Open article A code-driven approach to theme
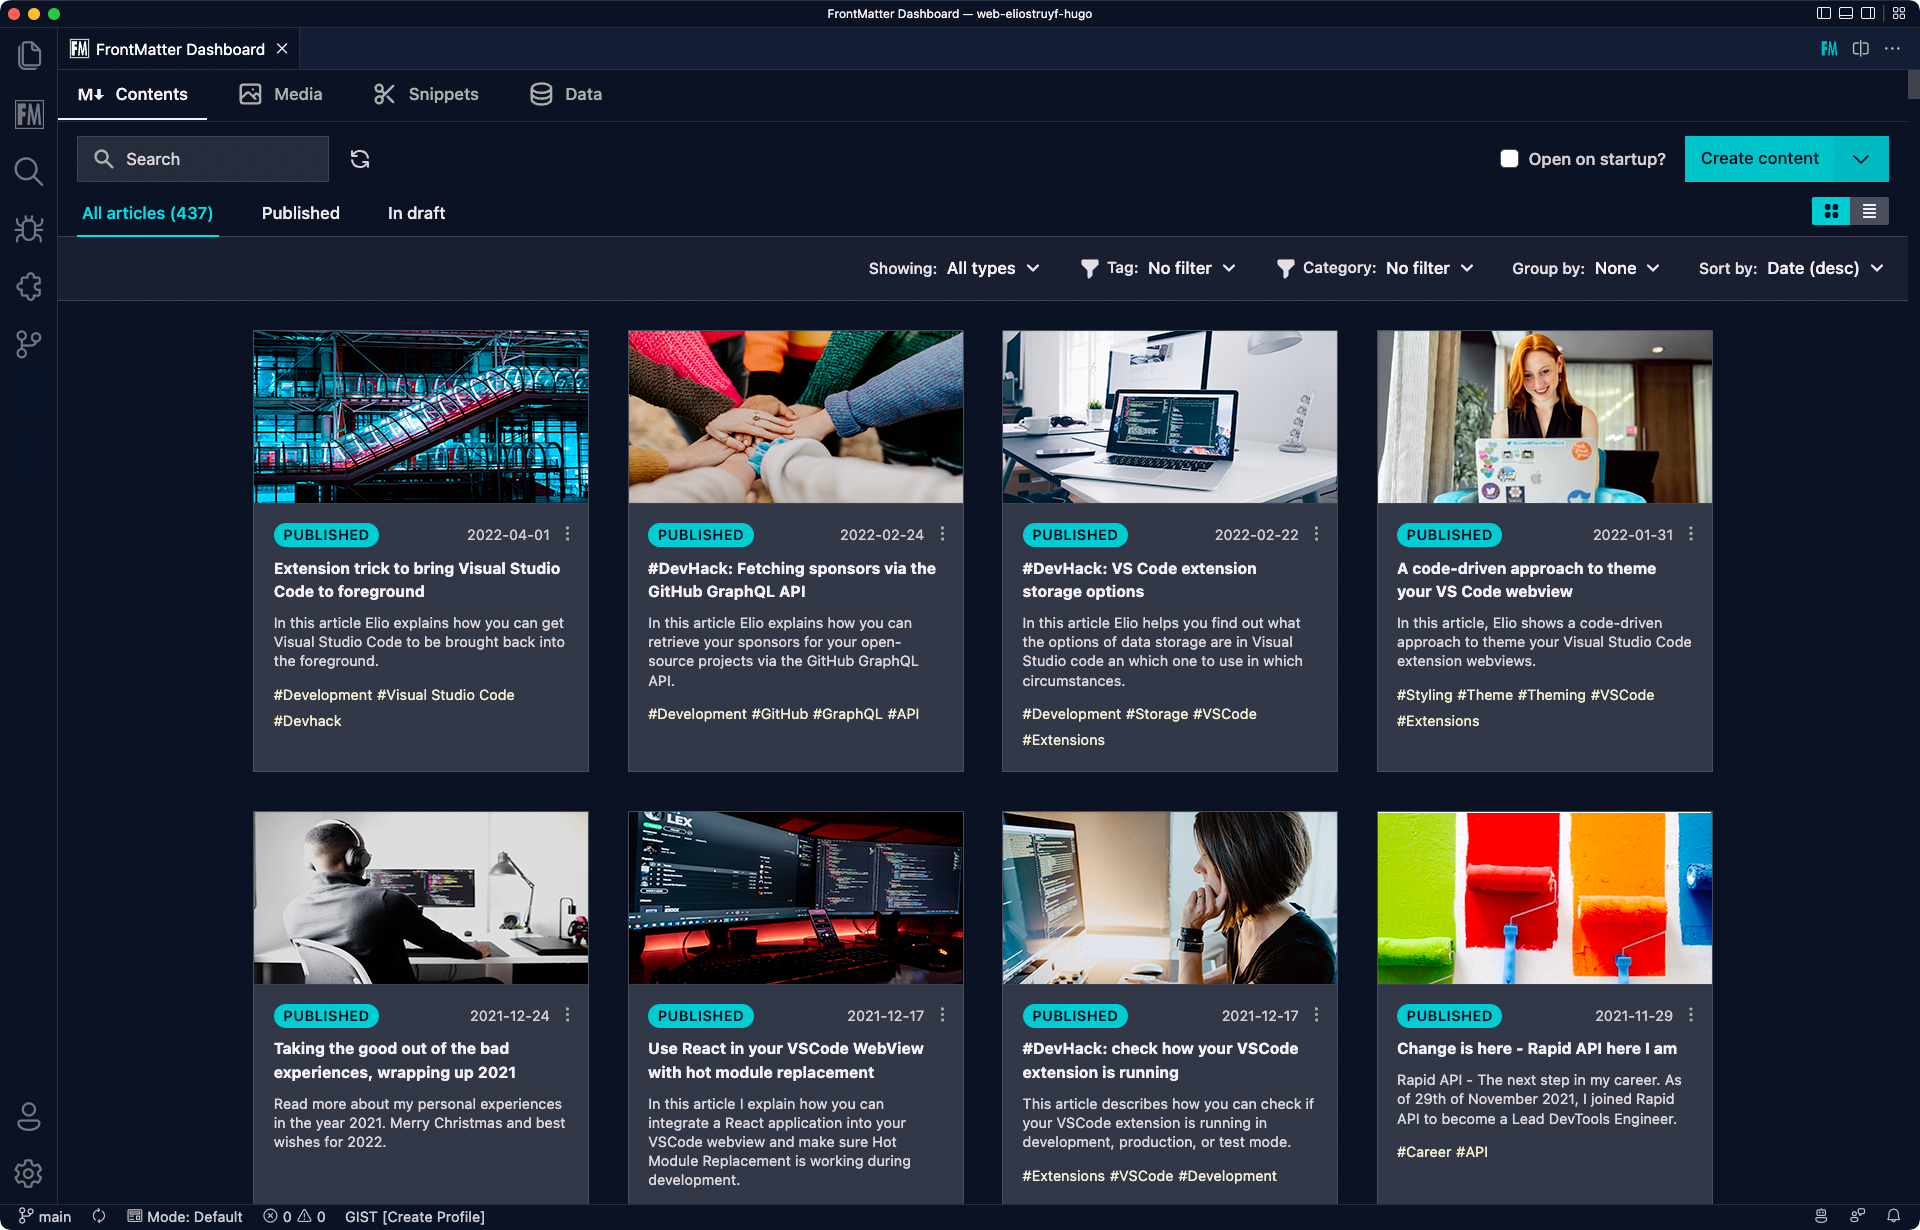Image resolution: width=1920 pixels, height=1230 pixels. (1526, 580)
